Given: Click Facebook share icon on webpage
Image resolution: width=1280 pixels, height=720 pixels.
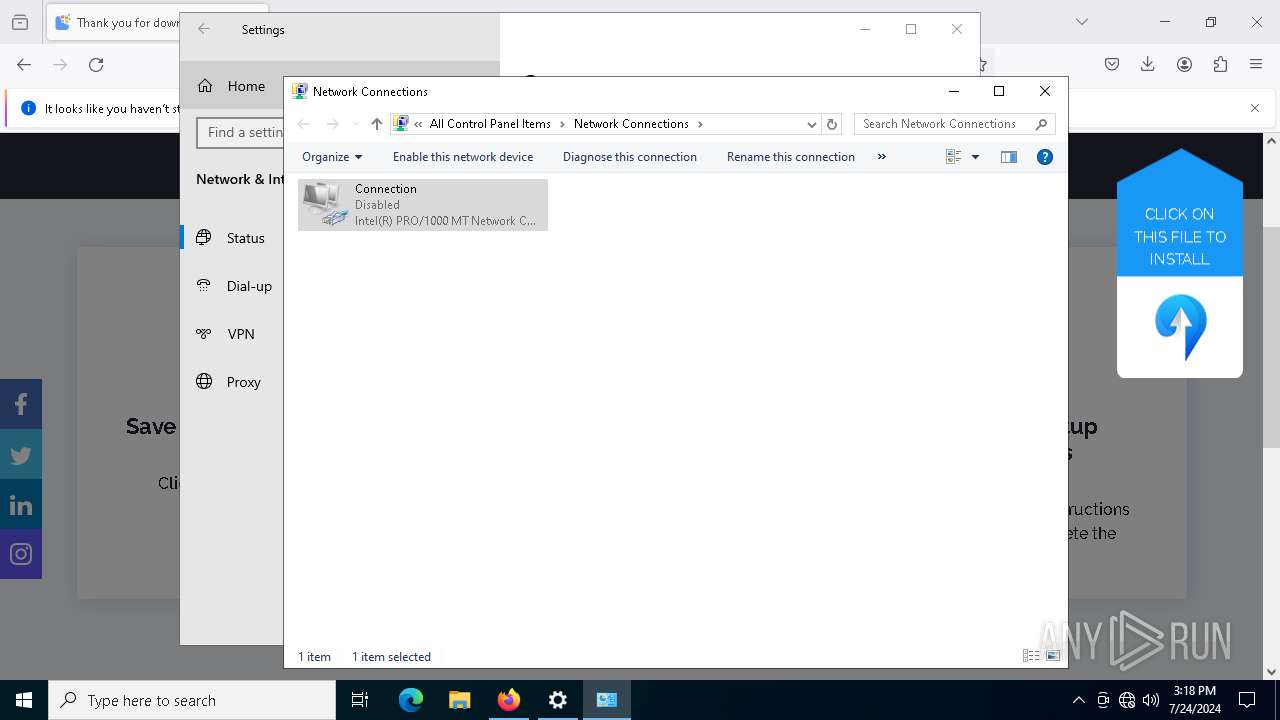Looking at the screenshot, I should [x=21, y=404].
